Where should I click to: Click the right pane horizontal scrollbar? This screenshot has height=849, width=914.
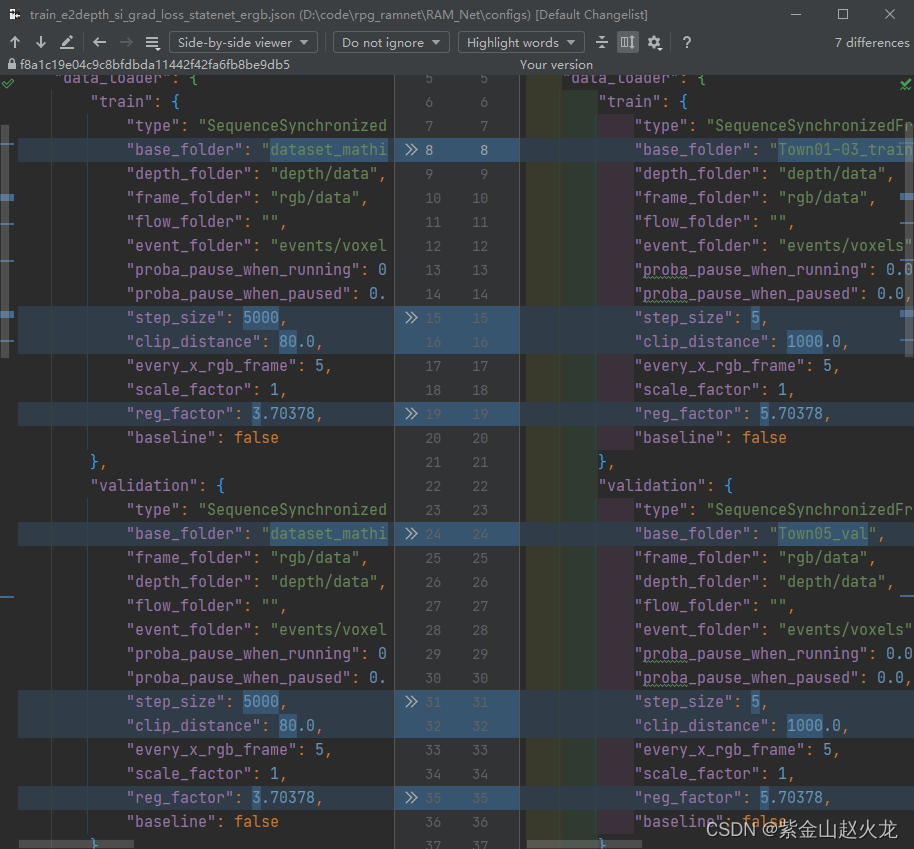pyautogui.click(x=584, y=844)
